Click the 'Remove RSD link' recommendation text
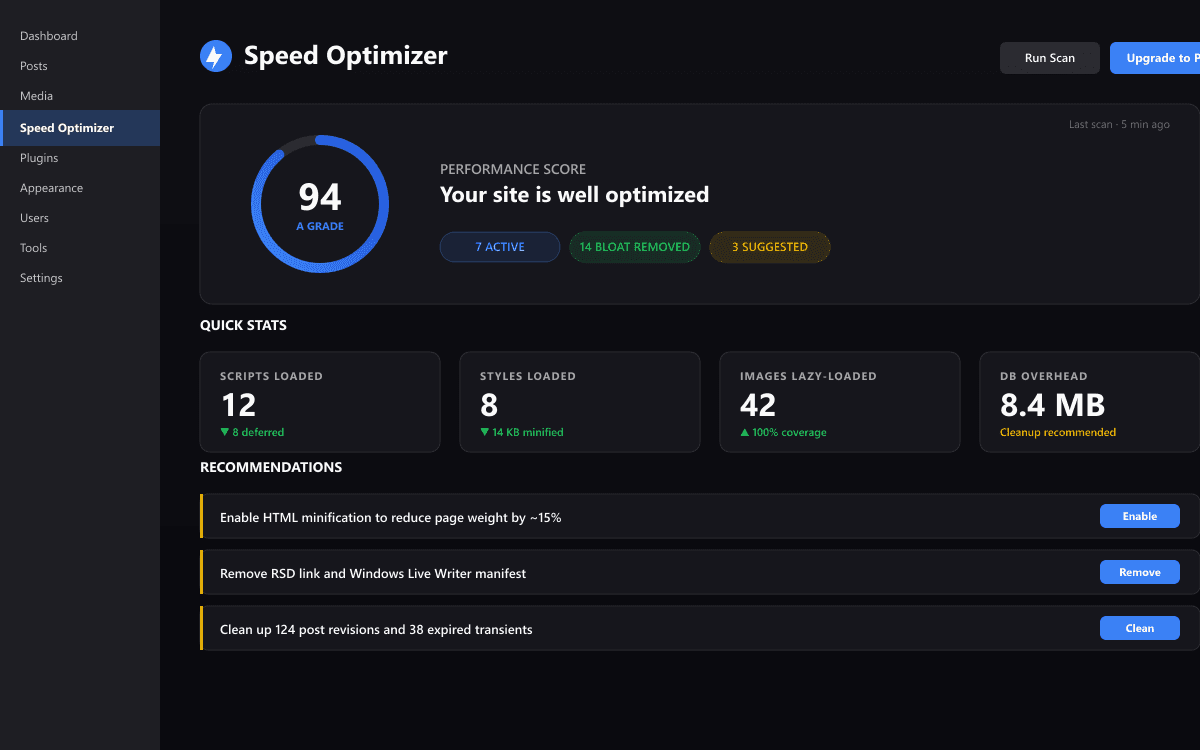 [373, 574]
